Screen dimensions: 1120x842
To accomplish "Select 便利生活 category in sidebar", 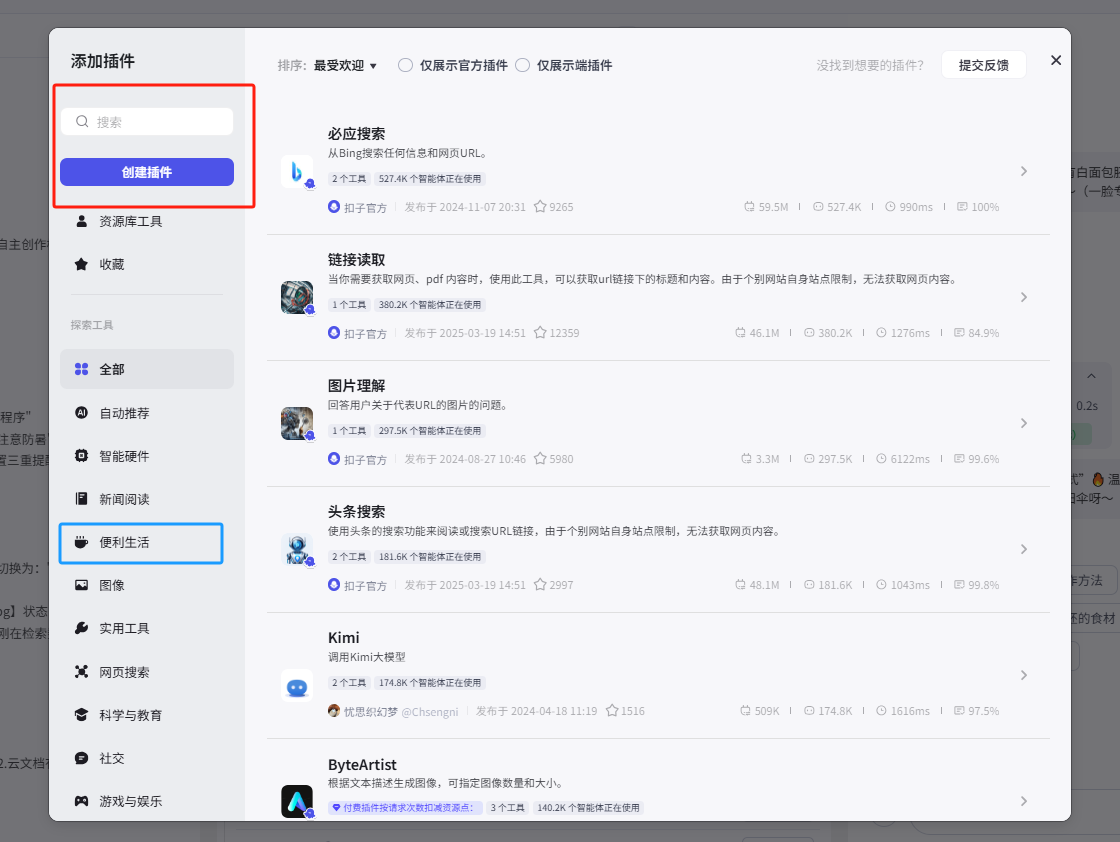I will point(124,543).
